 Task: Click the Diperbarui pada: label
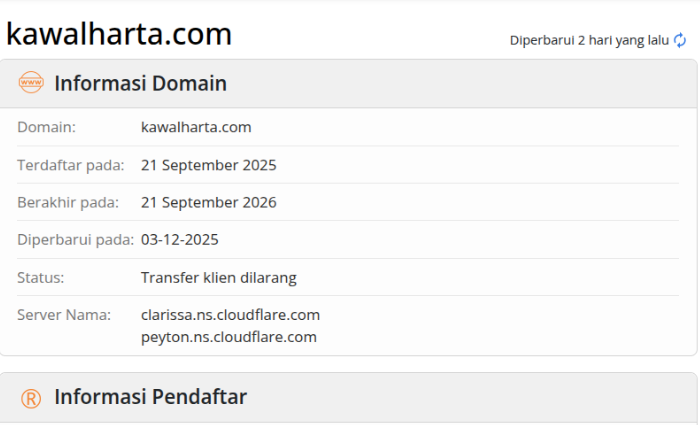click(75, 240)
